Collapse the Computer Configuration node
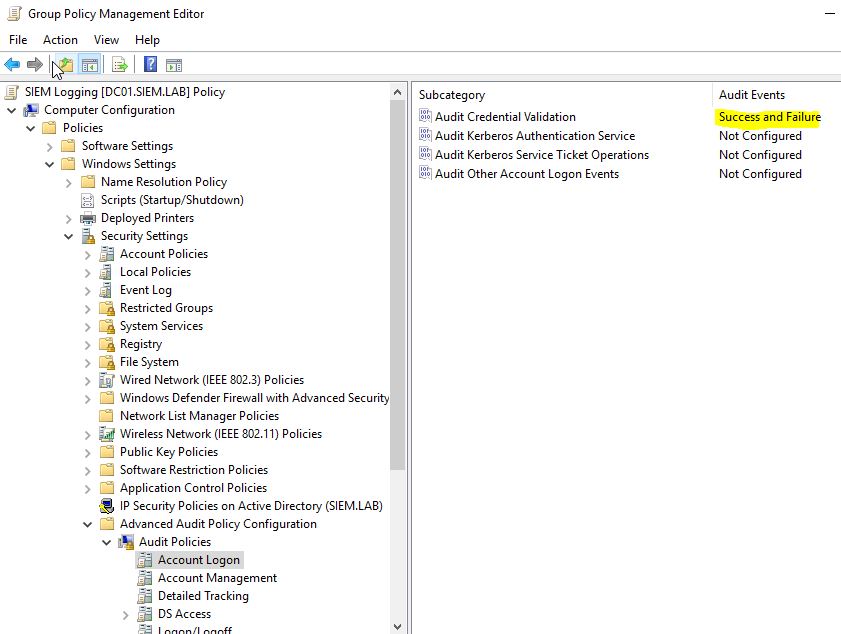The height and width of the screenshot is (634, 841). tap(12, 110)
